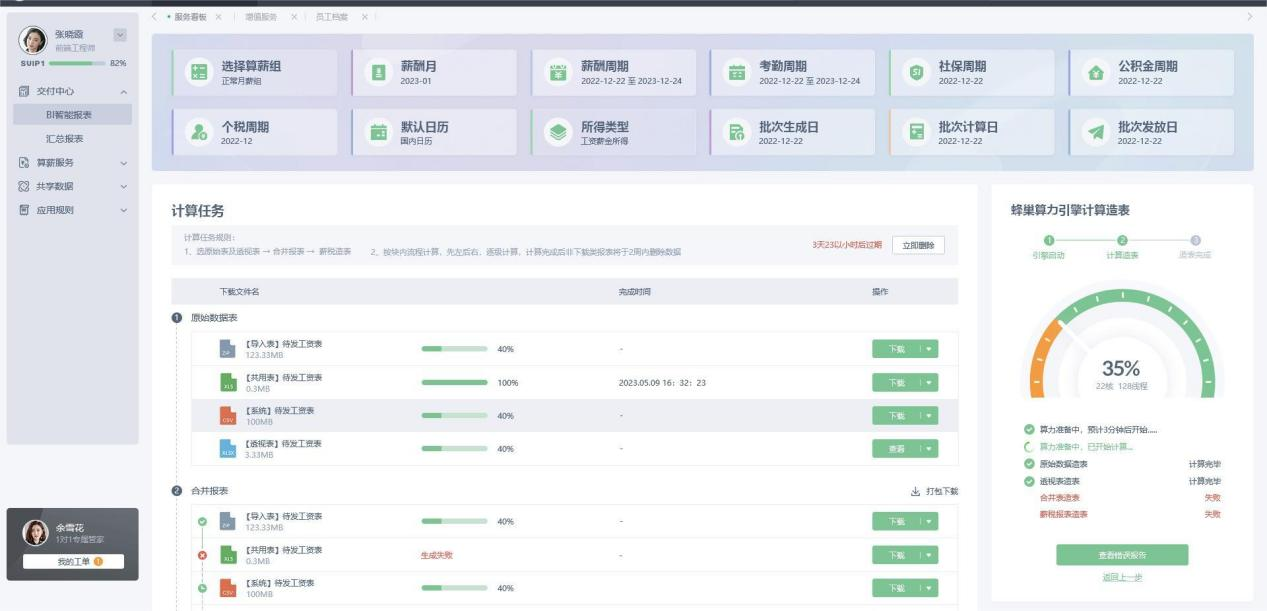Viewport: 1267px width, 611px height.
Task: Switch to the 员工档案 tab
Action: (332, 17)
